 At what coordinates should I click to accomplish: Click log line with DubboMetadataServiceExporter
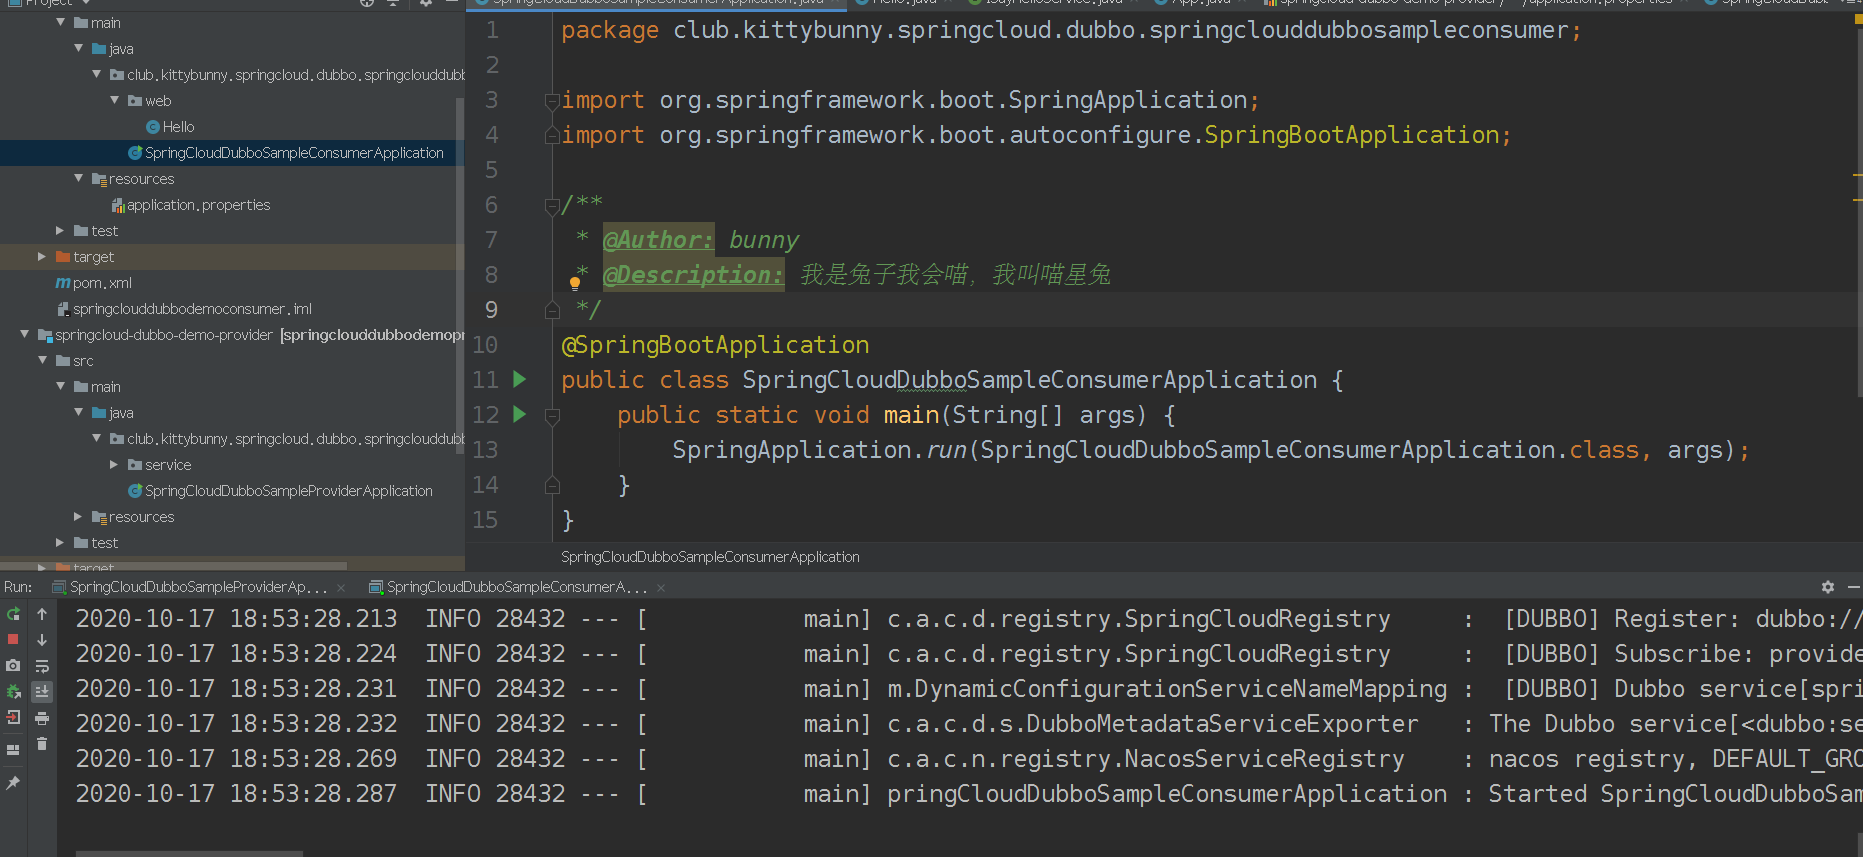pyautogui.click(x=968, y=724)
